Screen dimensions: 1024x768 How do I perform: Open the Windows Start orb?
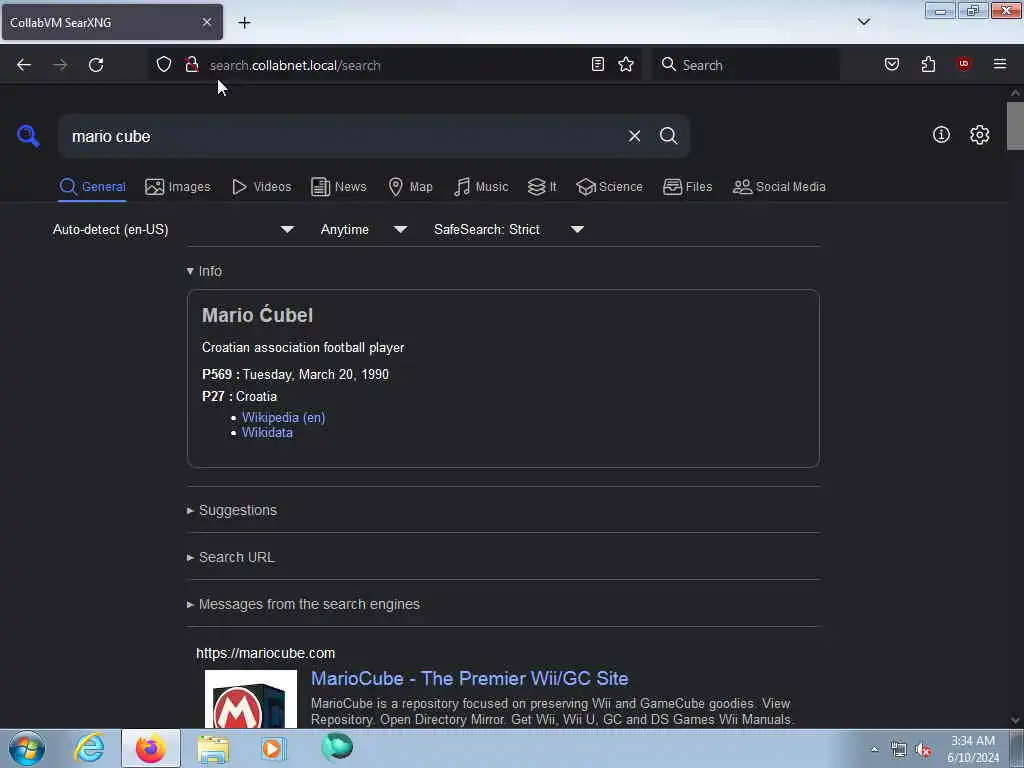(27, 748)
